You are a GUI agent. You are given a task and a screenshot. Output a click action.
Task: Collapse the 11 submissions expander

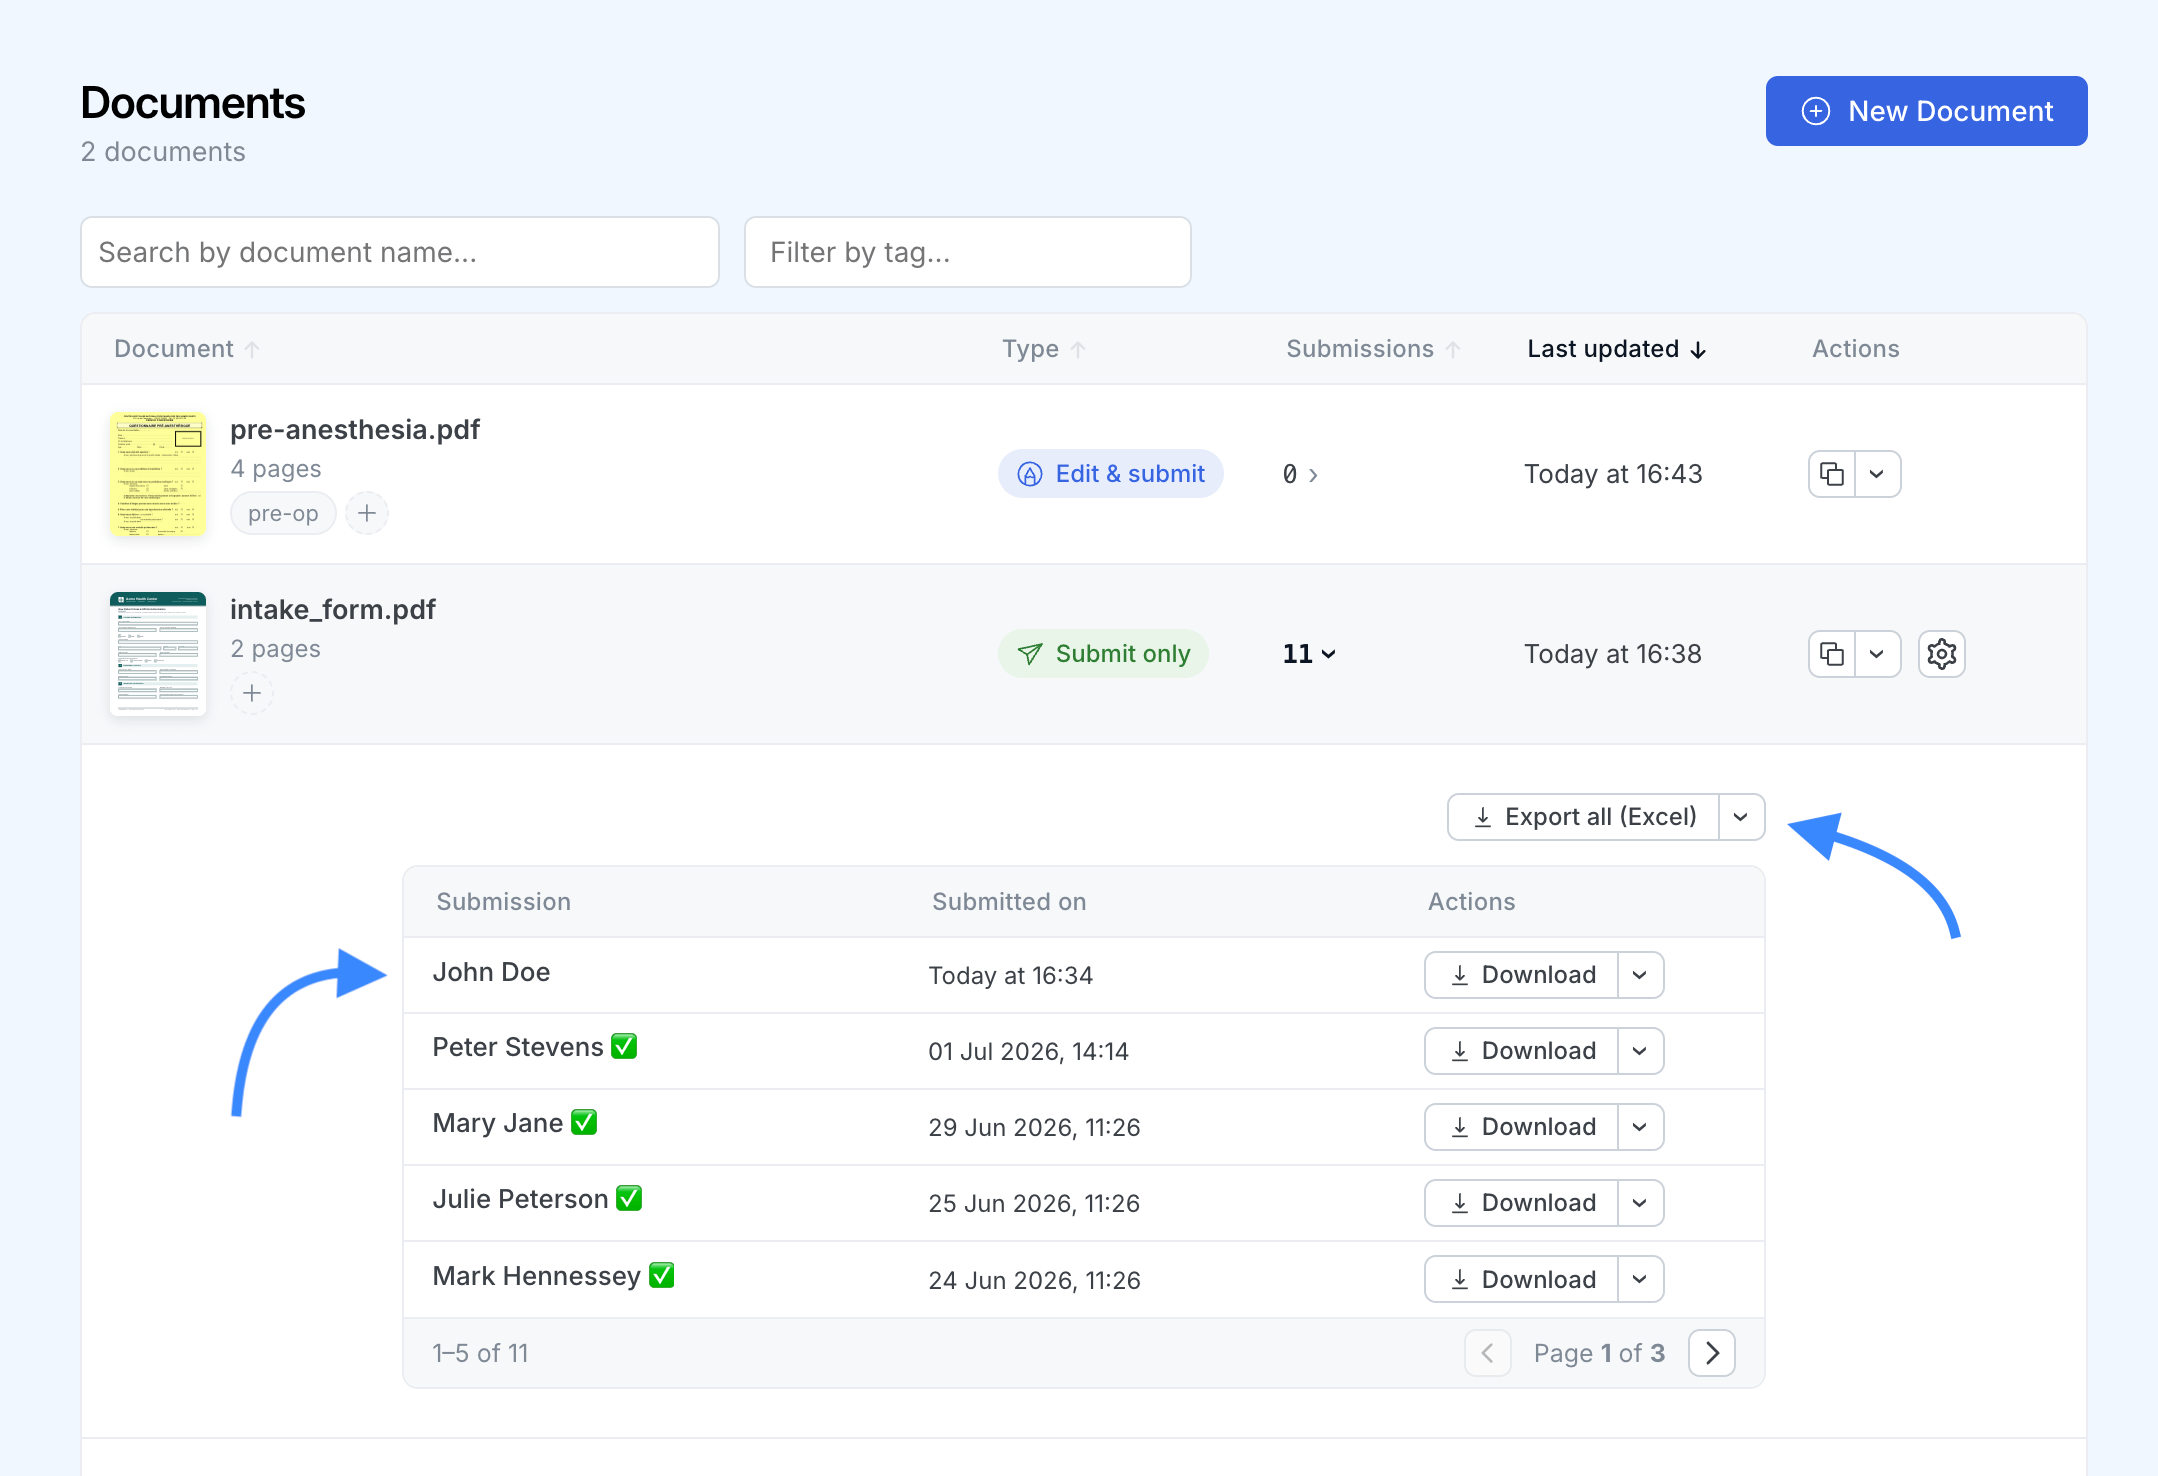(1309, 654)
